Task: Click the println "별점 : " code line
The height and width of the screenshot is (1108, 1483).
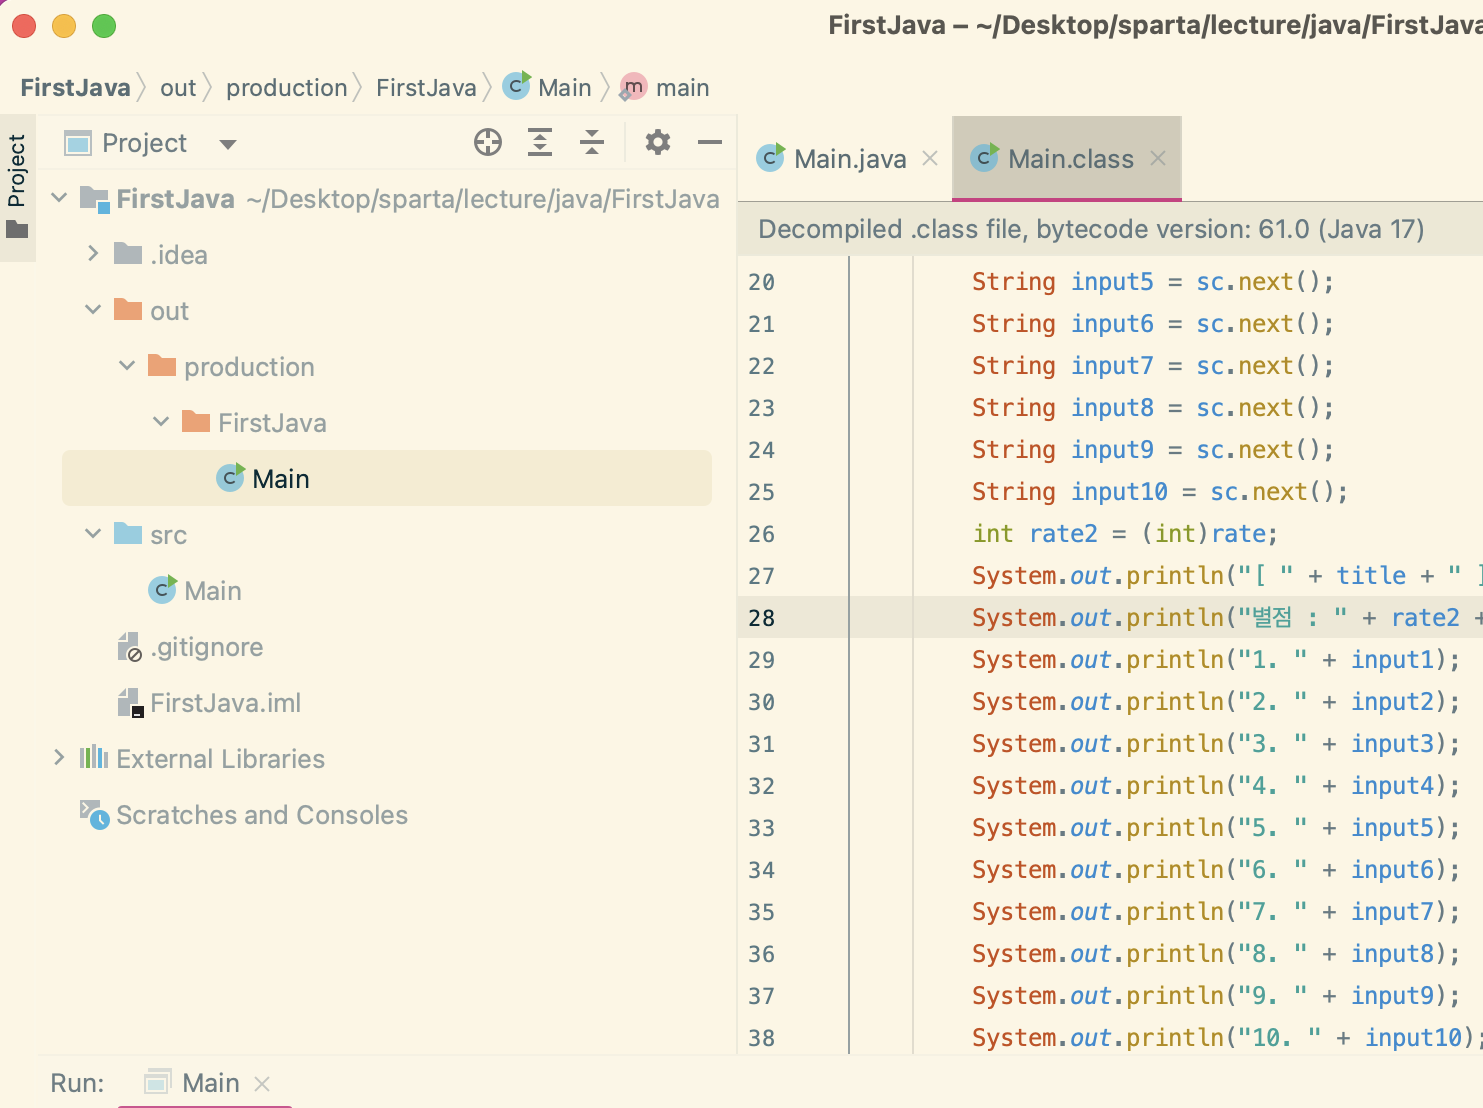Action: [1227, 618]
